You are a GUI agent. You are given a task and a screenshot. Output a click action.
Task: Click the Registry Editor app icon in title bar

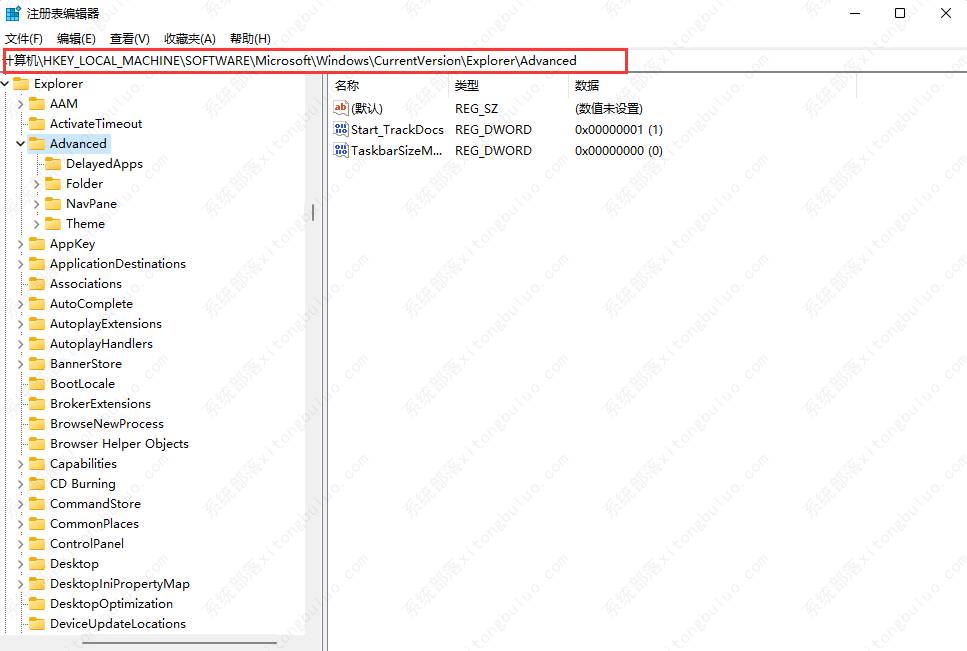[x=13, y=13]
